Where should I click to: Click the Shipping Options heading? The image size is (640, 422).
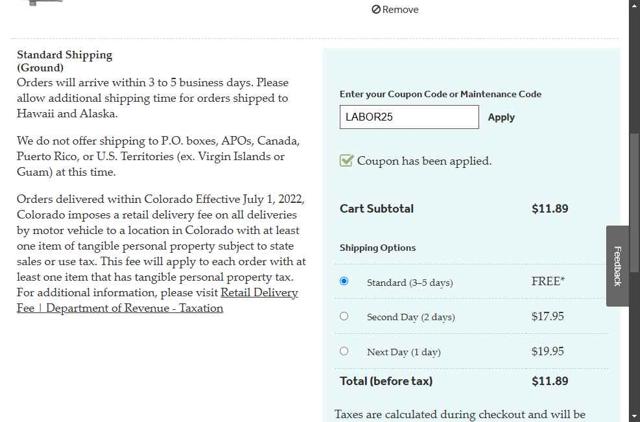click(x=377, y=248)
